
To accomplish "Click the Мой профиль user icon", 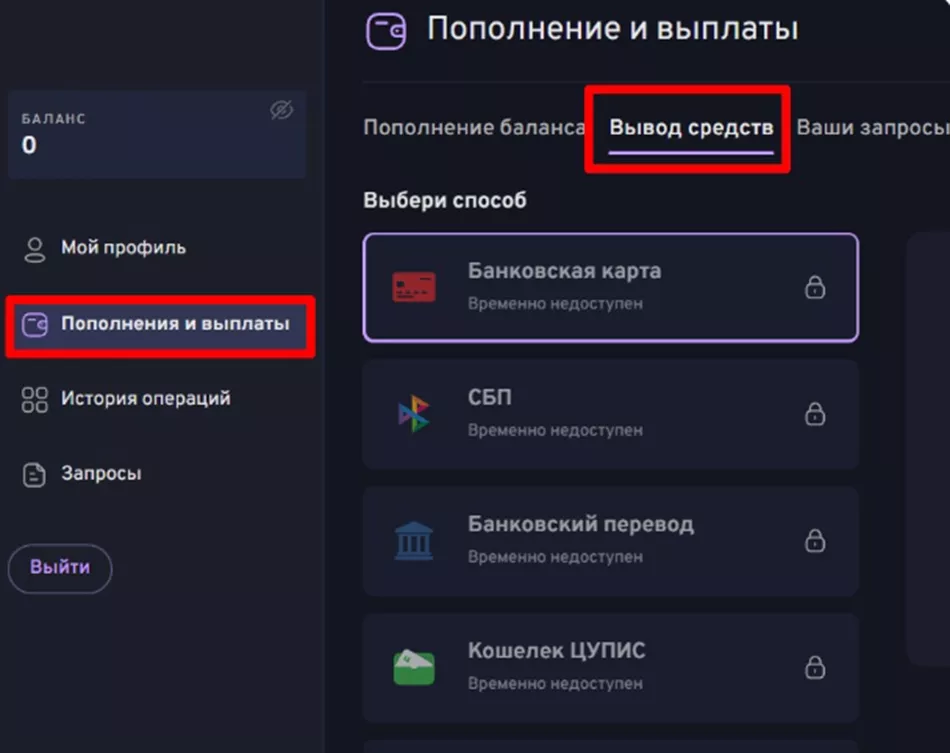I will click(x=35, y=249).
